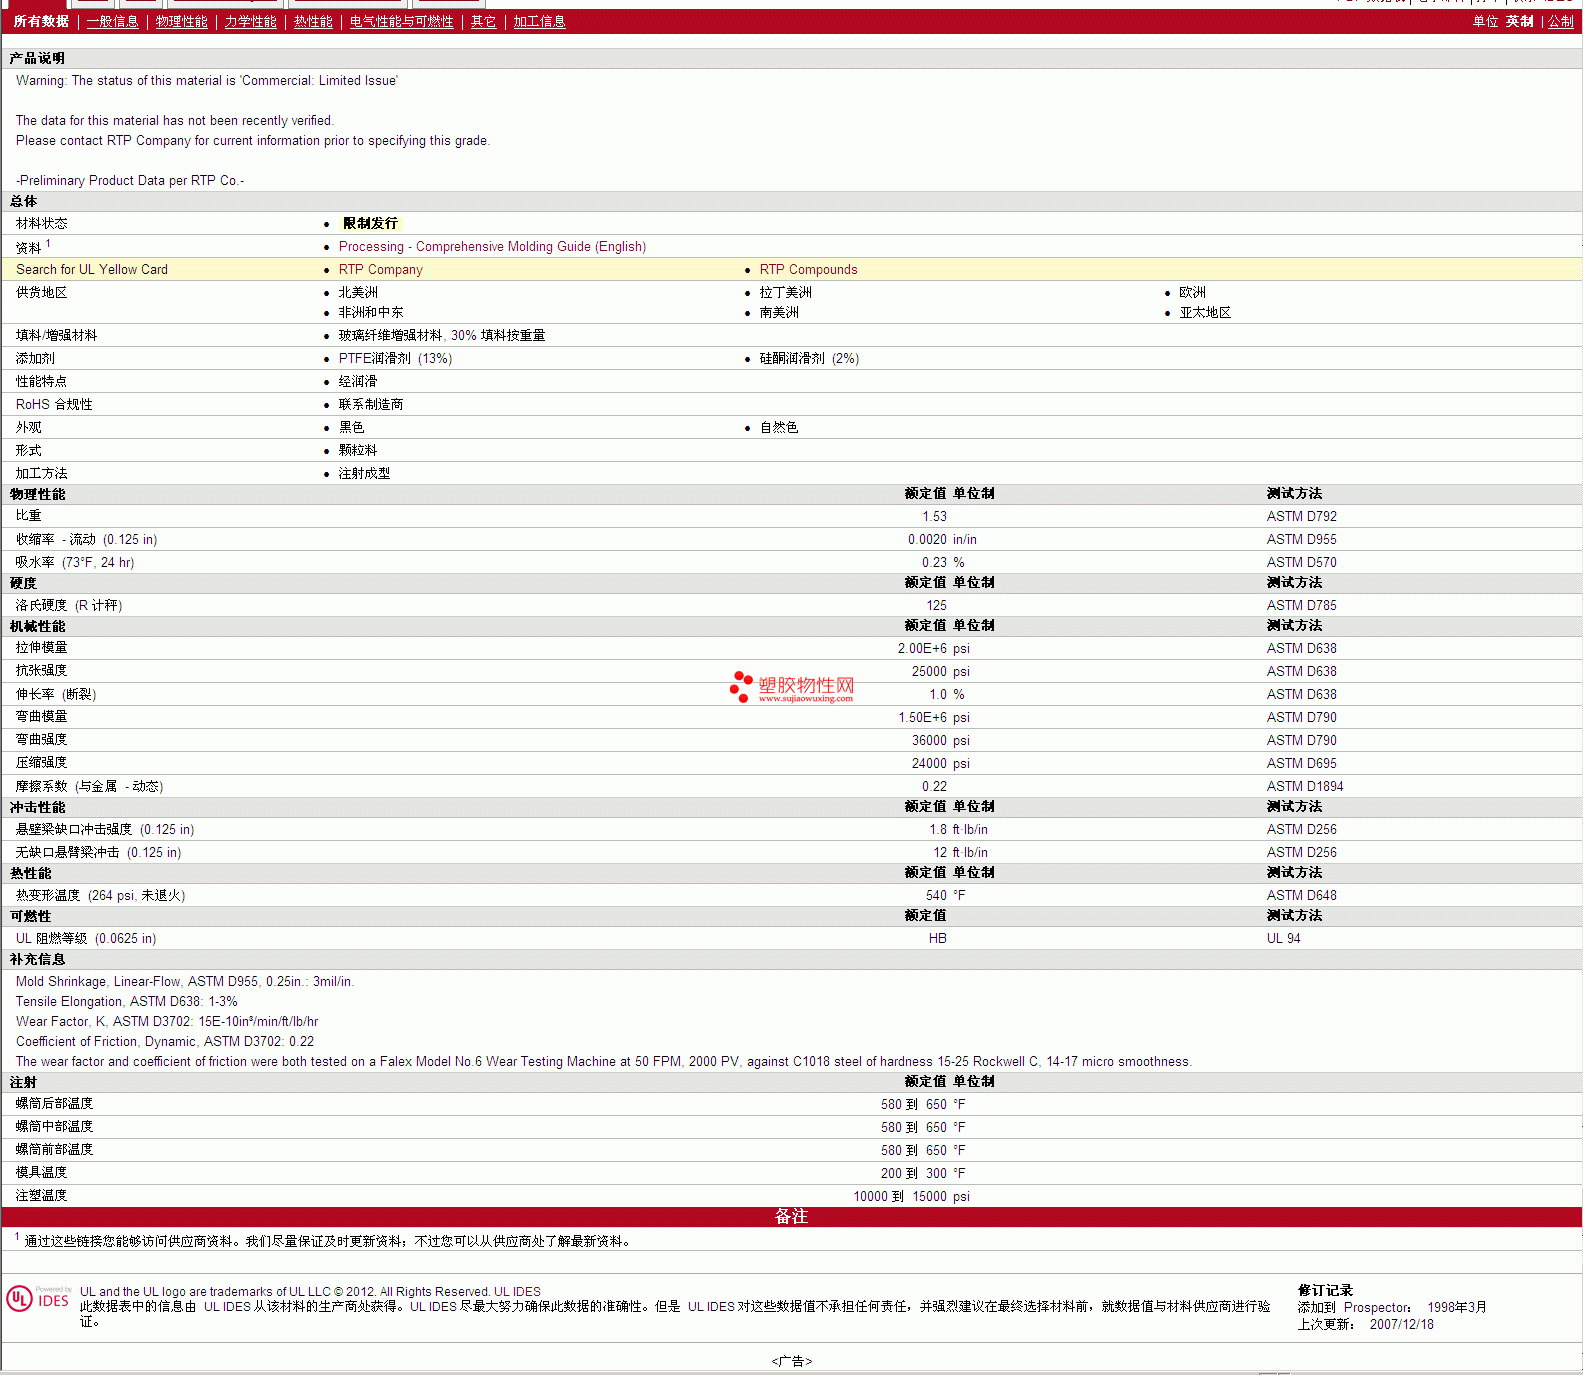This screenshot has width=1583, height=1375.
Task: Select the 英制 unit option
Action: click(x=1519, y=22)
